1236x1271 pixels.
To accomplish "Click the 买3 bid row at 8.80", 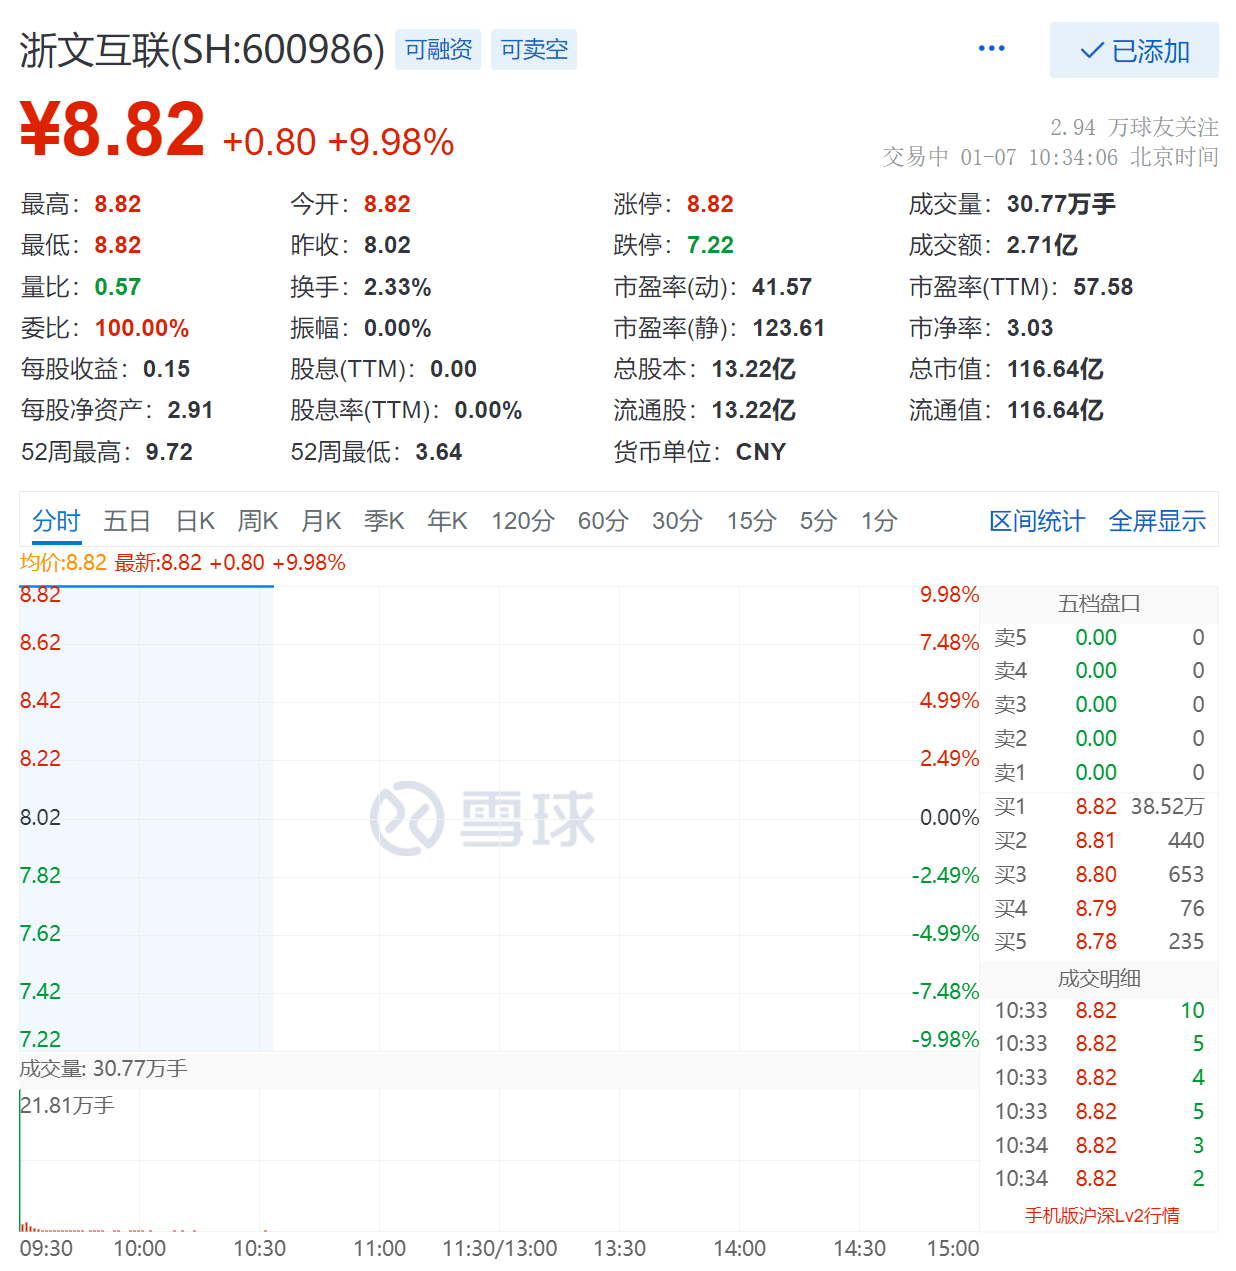I will click(x=1099, y=874).
